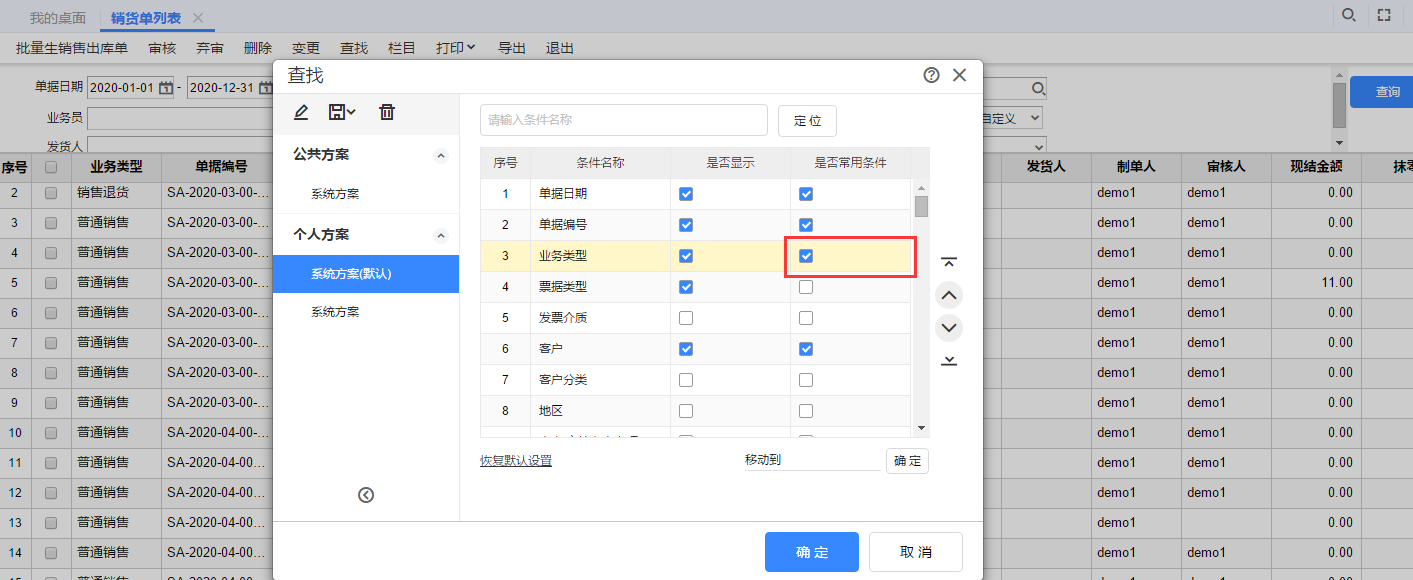1413x580 pixels.
Task: Open help via the question mark icon
Action: click(x=931, y=75)
